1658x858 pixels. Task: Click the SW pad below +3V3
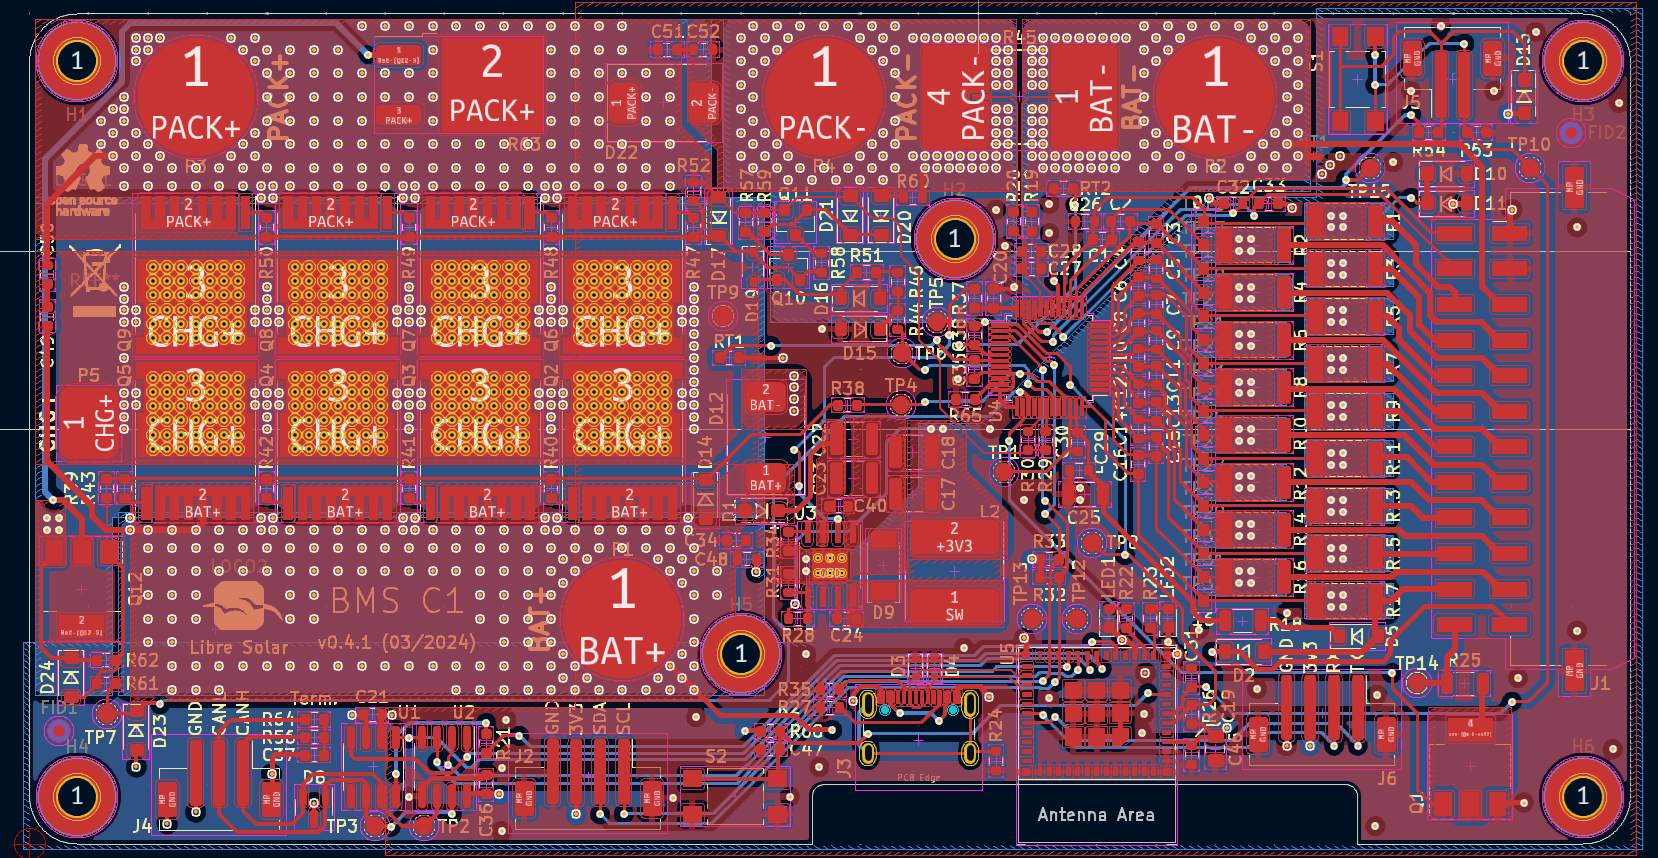[954, 606]
